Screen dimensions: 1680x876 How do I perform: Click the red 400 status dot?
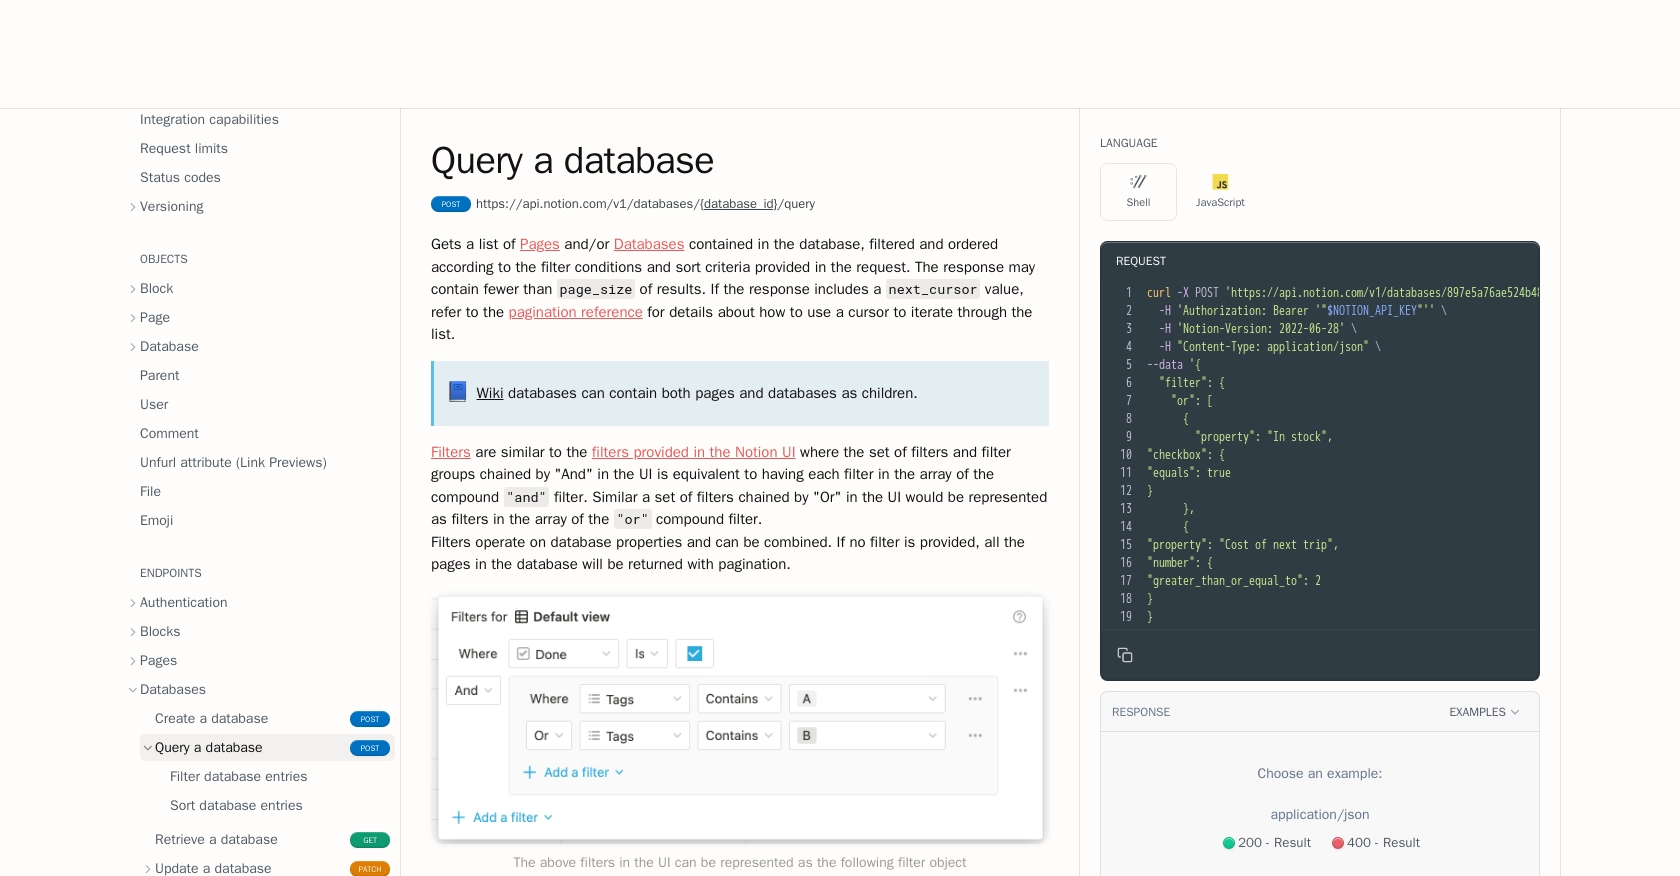(1338, 843)
